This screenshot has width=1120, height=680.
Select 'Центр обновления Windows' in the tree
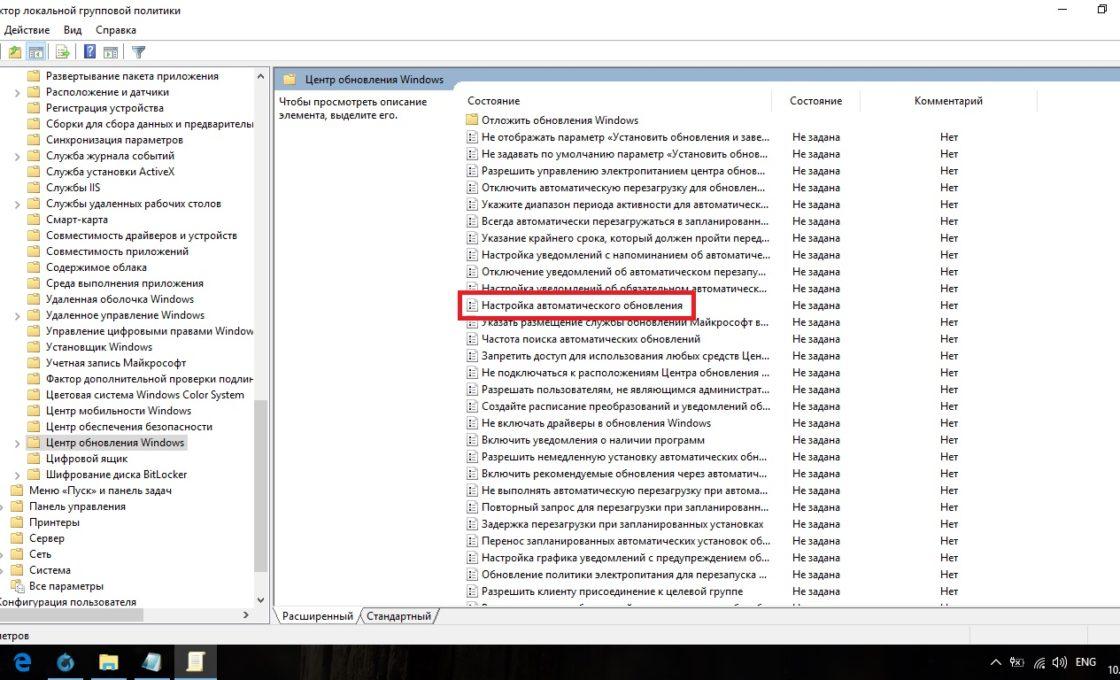coord(115,443)
